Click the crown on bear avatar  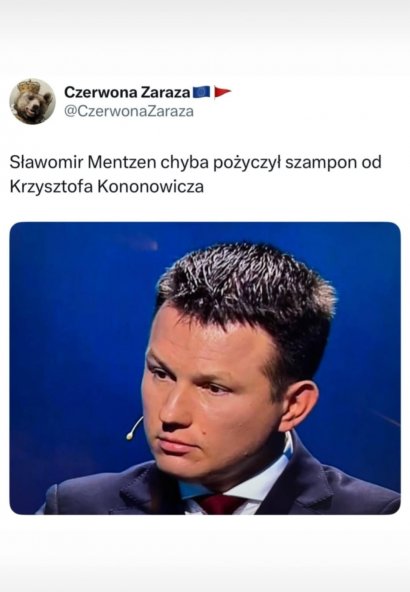coord(29,86)
